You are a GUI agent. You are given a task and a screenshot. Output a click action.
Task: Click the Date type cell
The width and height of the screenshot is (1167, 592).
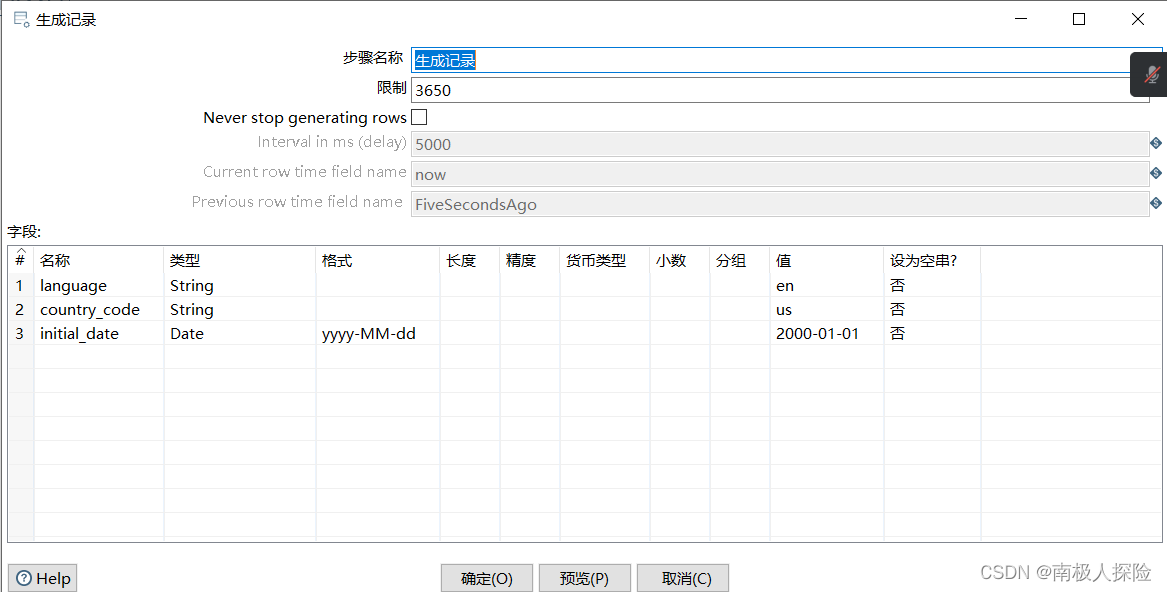[x=240, y=334]
